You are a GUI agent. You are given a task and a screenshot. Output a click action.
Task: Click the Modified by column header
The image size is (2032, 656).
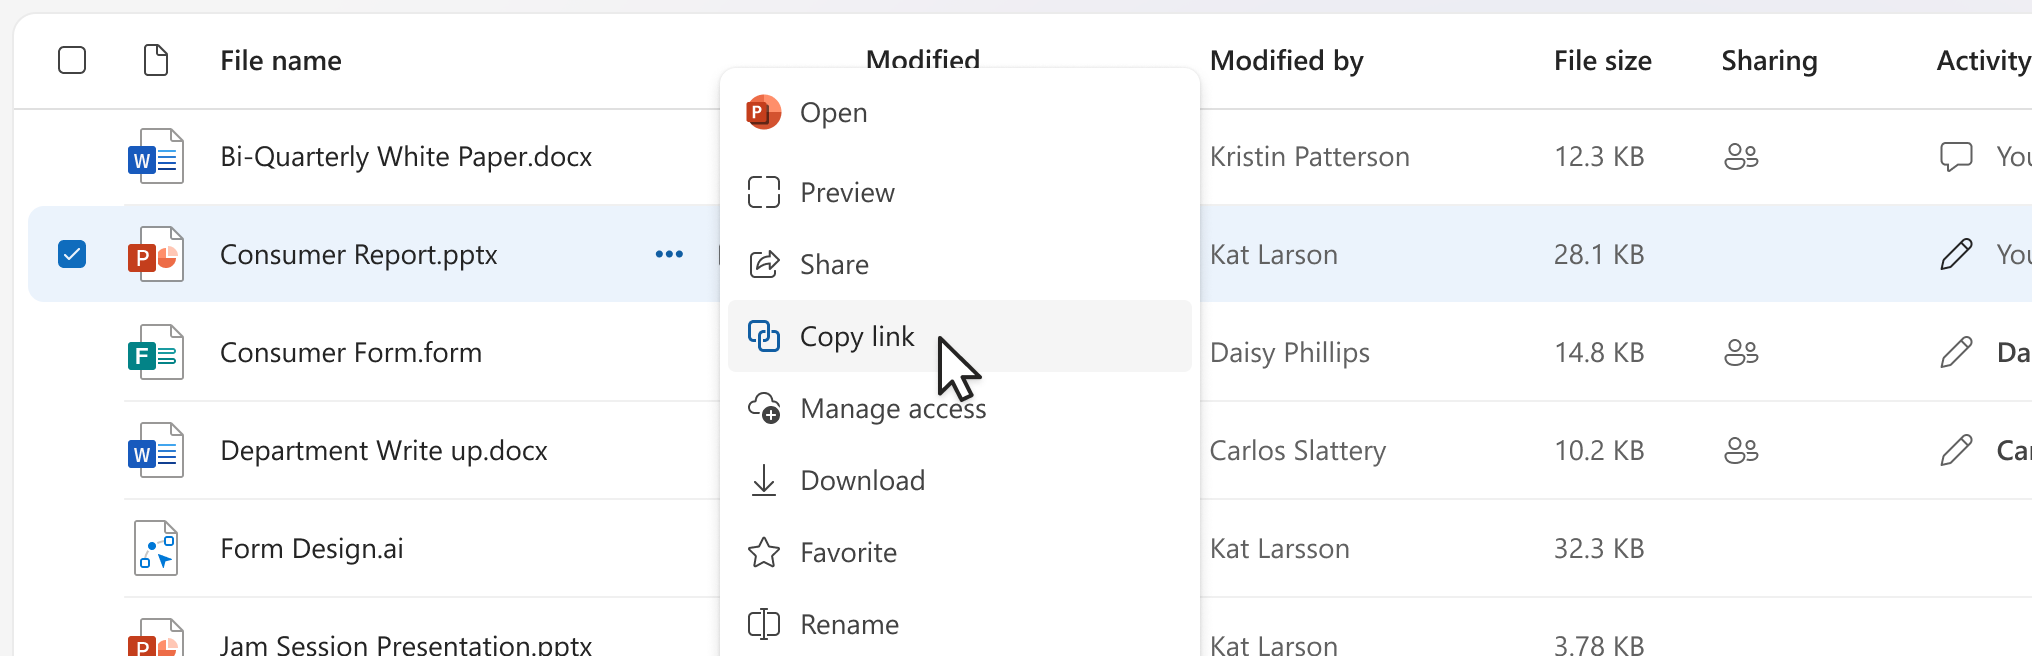tap(1286, 60)
